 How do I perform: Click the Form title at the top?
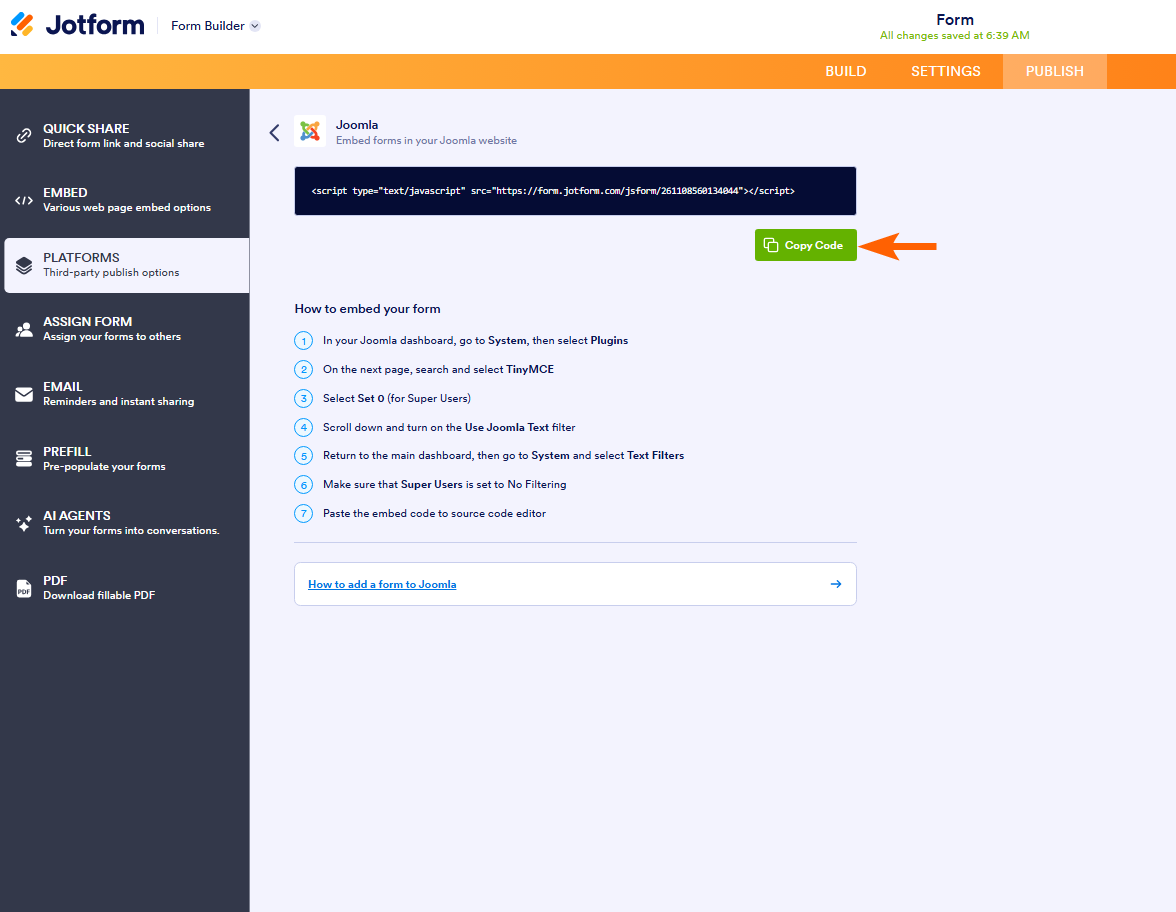954,20
